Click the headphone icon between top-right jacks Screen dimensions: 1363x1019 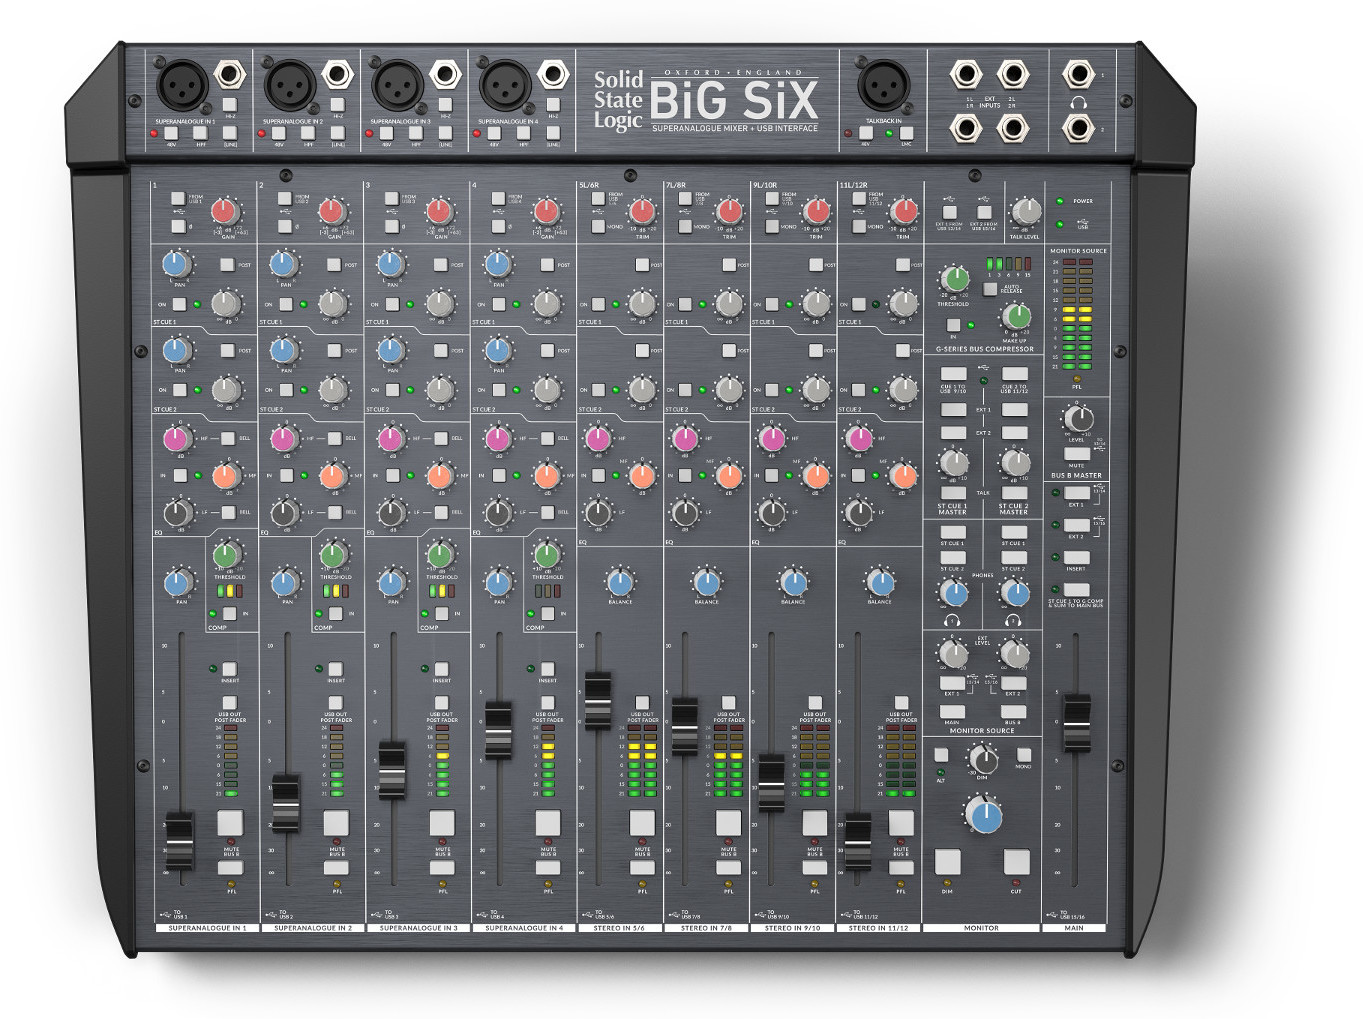pos(1078,102)
